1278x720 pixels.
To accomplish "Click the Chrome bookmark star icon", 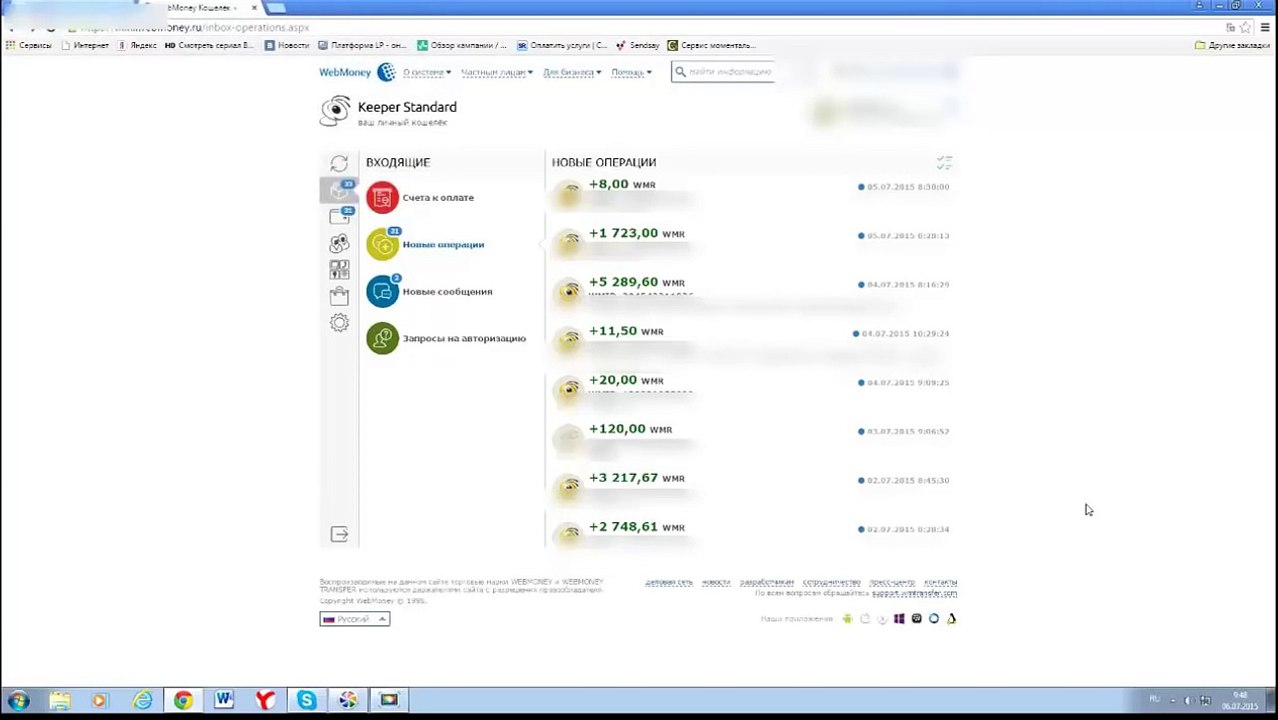I will click(x=1245, y=28).
